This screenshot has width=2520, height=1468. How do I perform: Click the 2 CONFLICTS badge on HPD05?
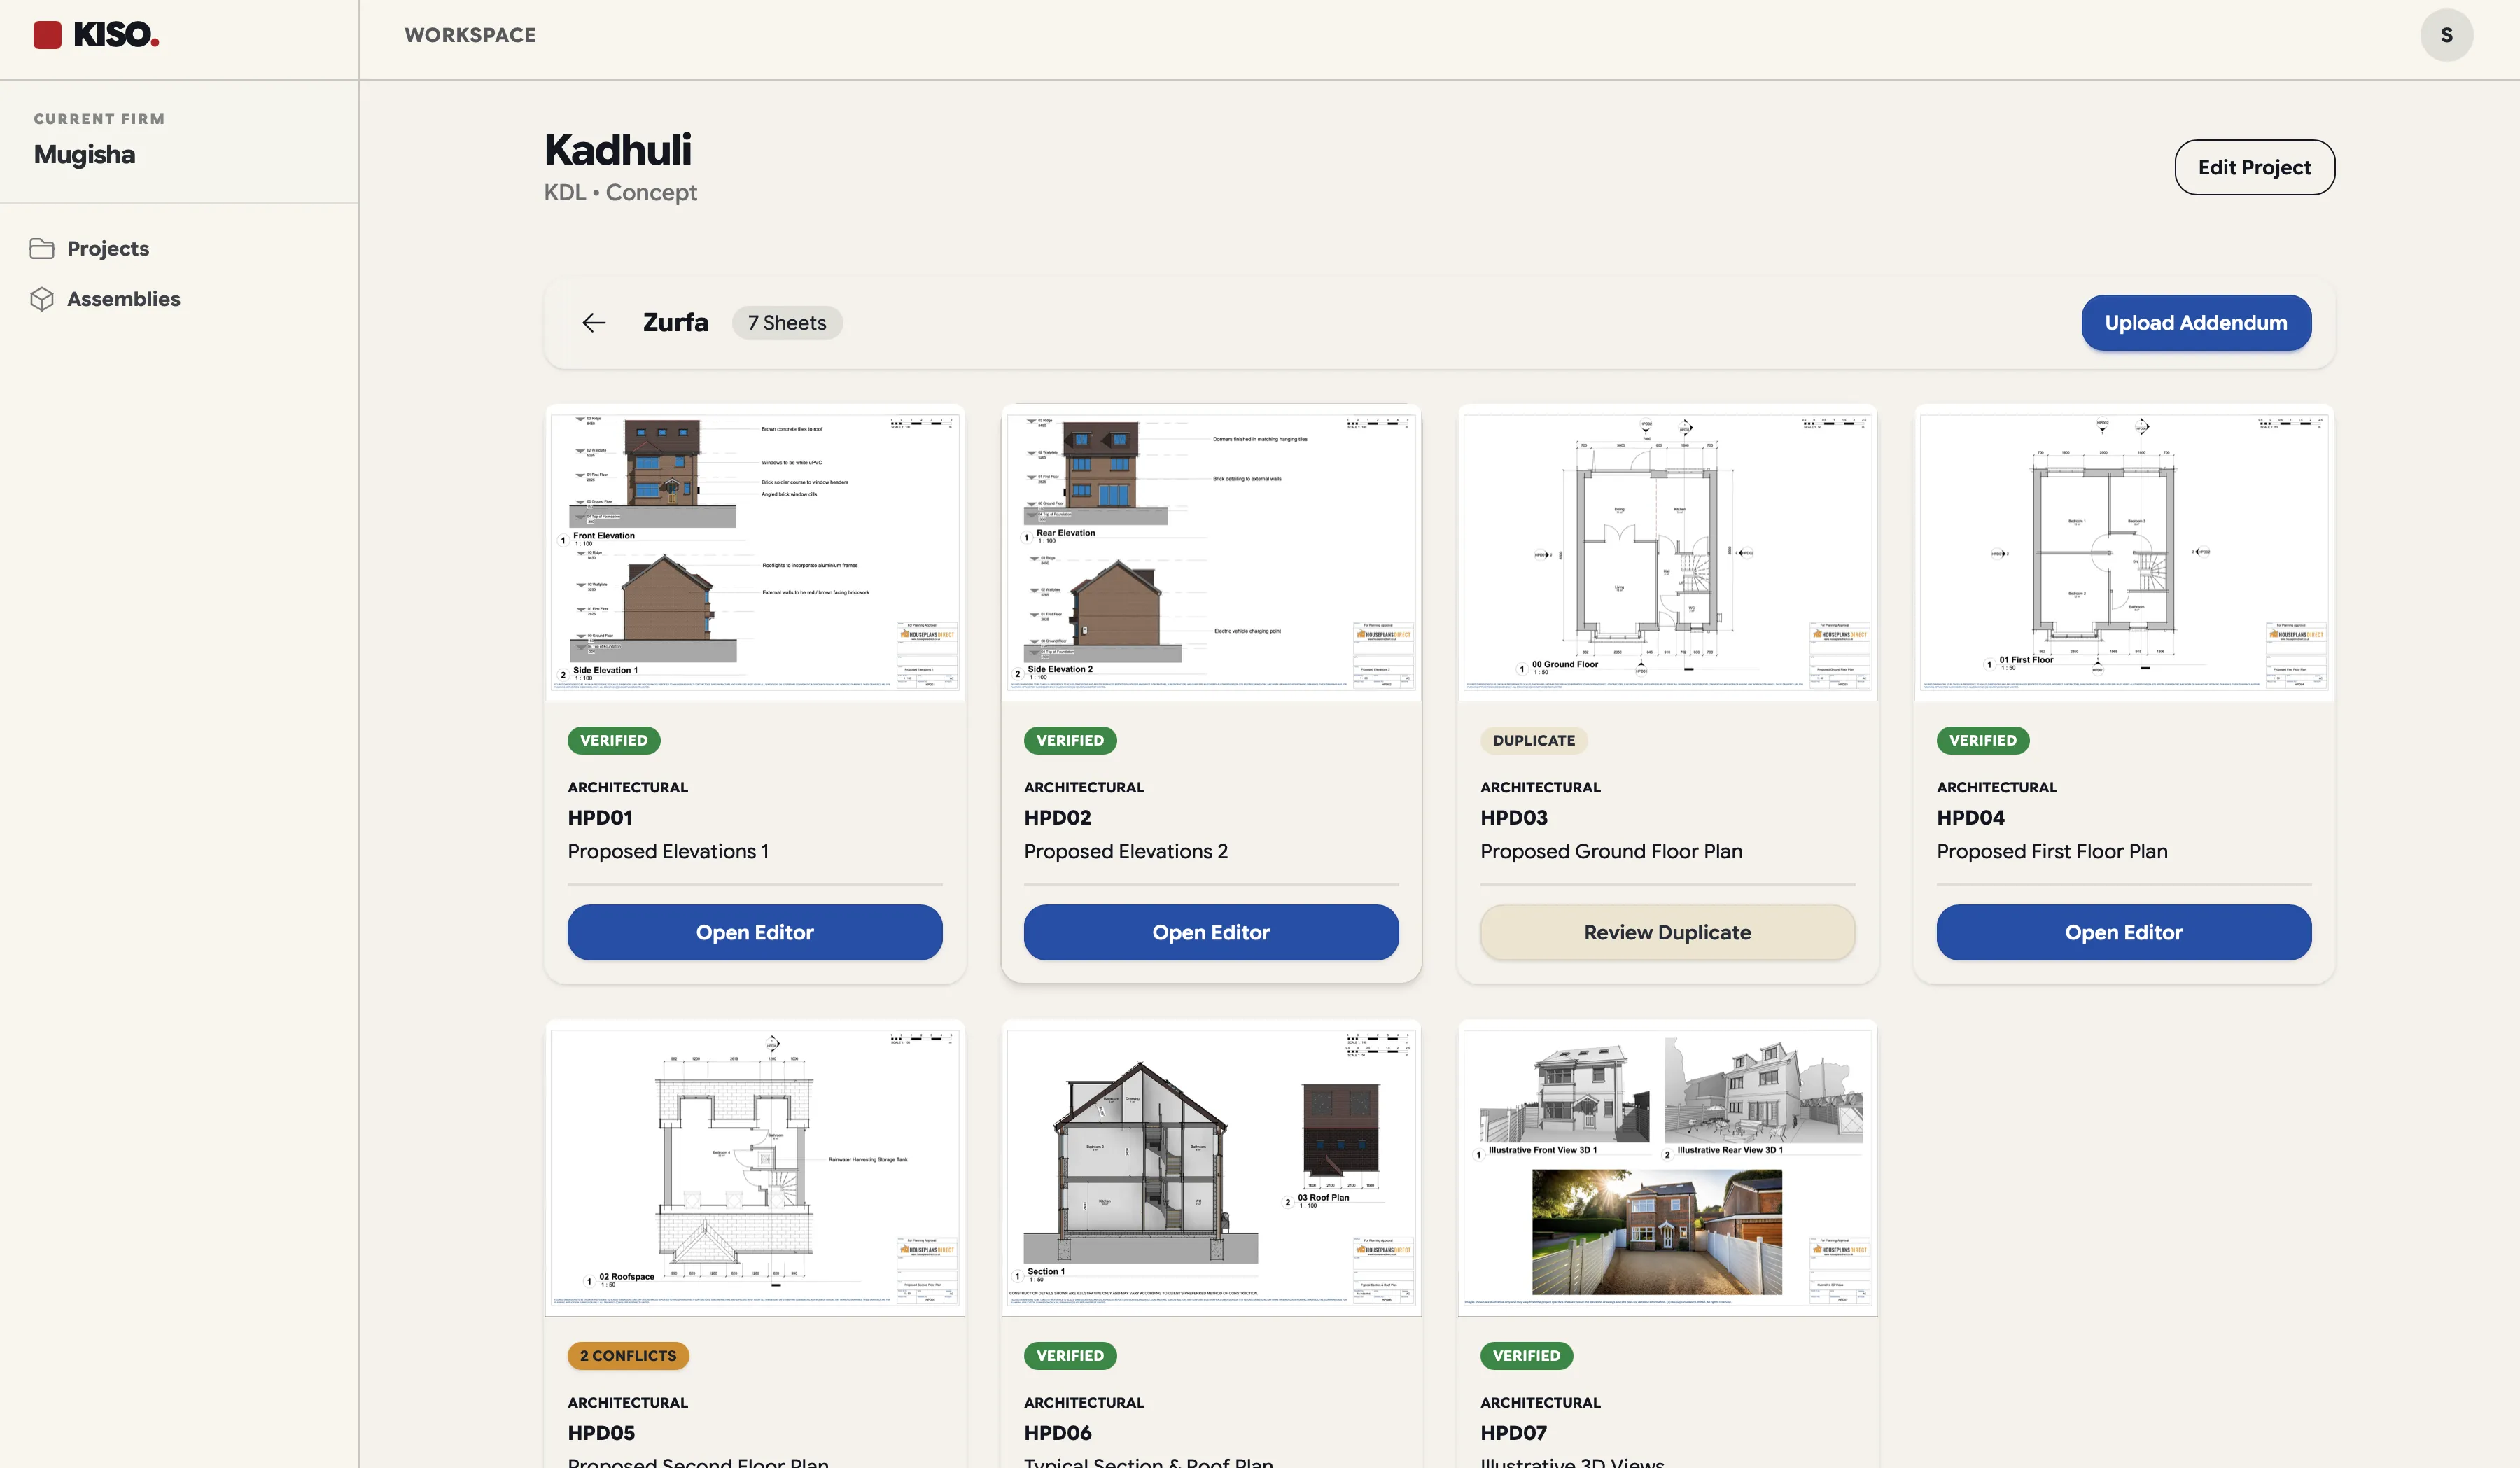(x=628, y=1356)
